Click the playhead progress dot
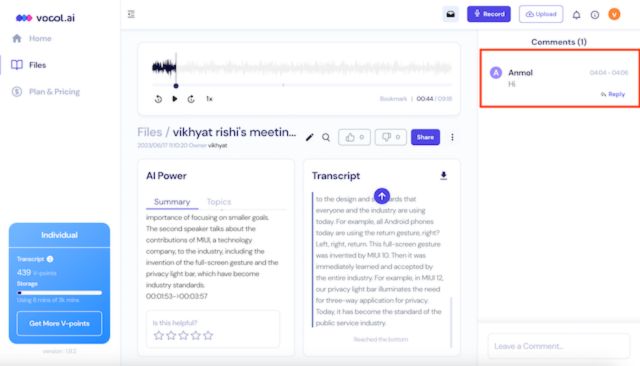640x366 pixels. (x=176, y=86)
